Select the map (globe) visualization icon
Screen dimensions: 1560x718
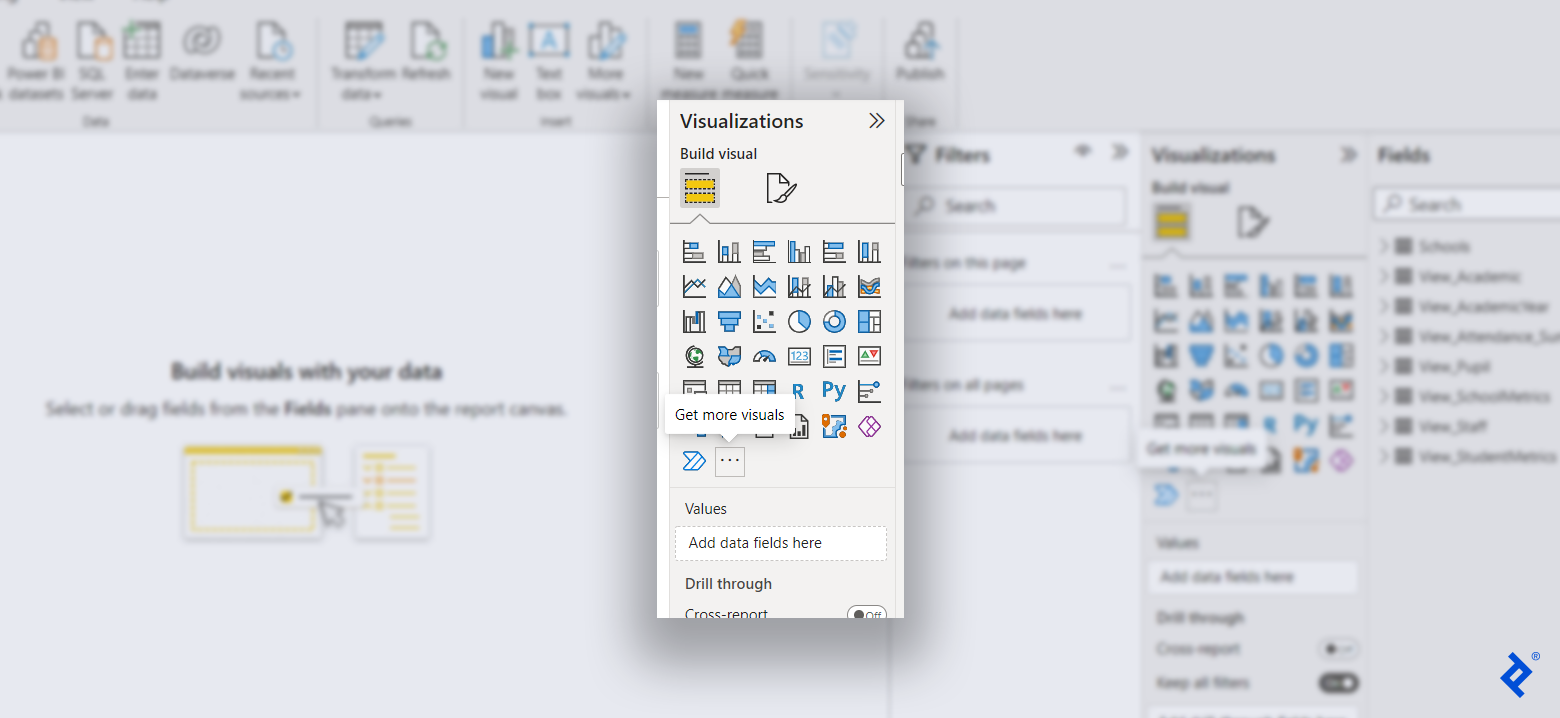(694, 355)
